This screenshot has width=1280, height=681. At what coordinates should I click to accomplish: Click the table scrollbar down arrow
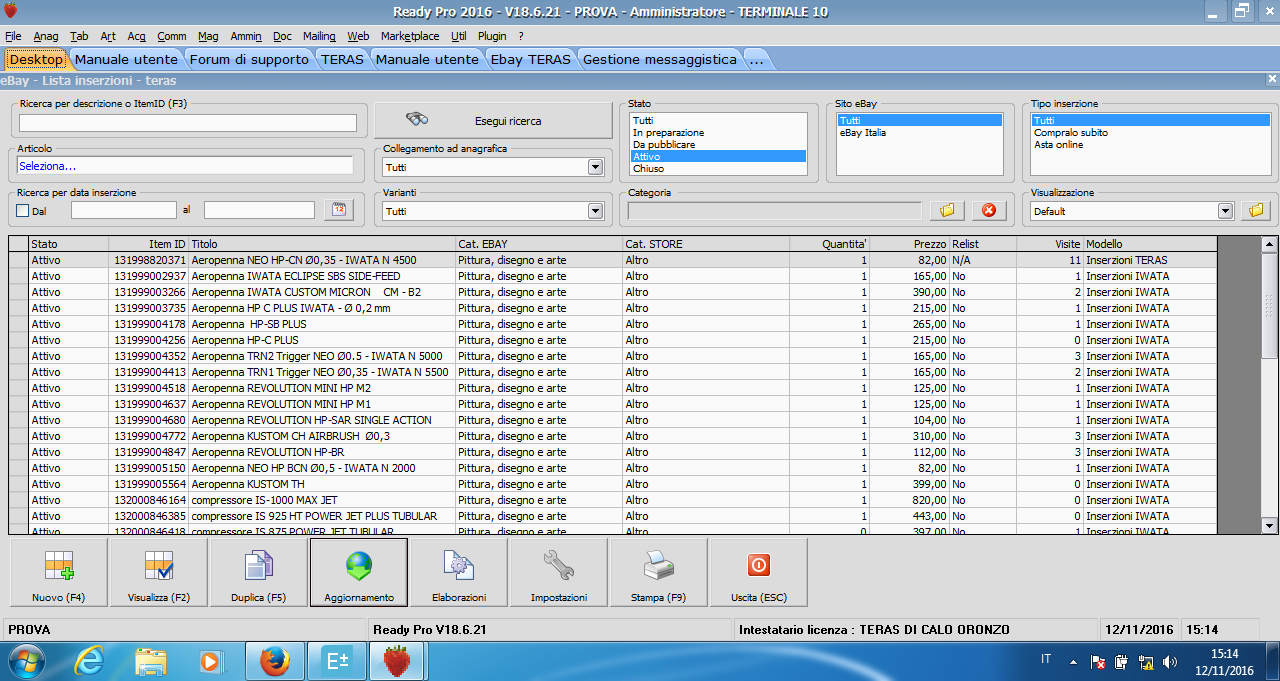pos(1270,525)
